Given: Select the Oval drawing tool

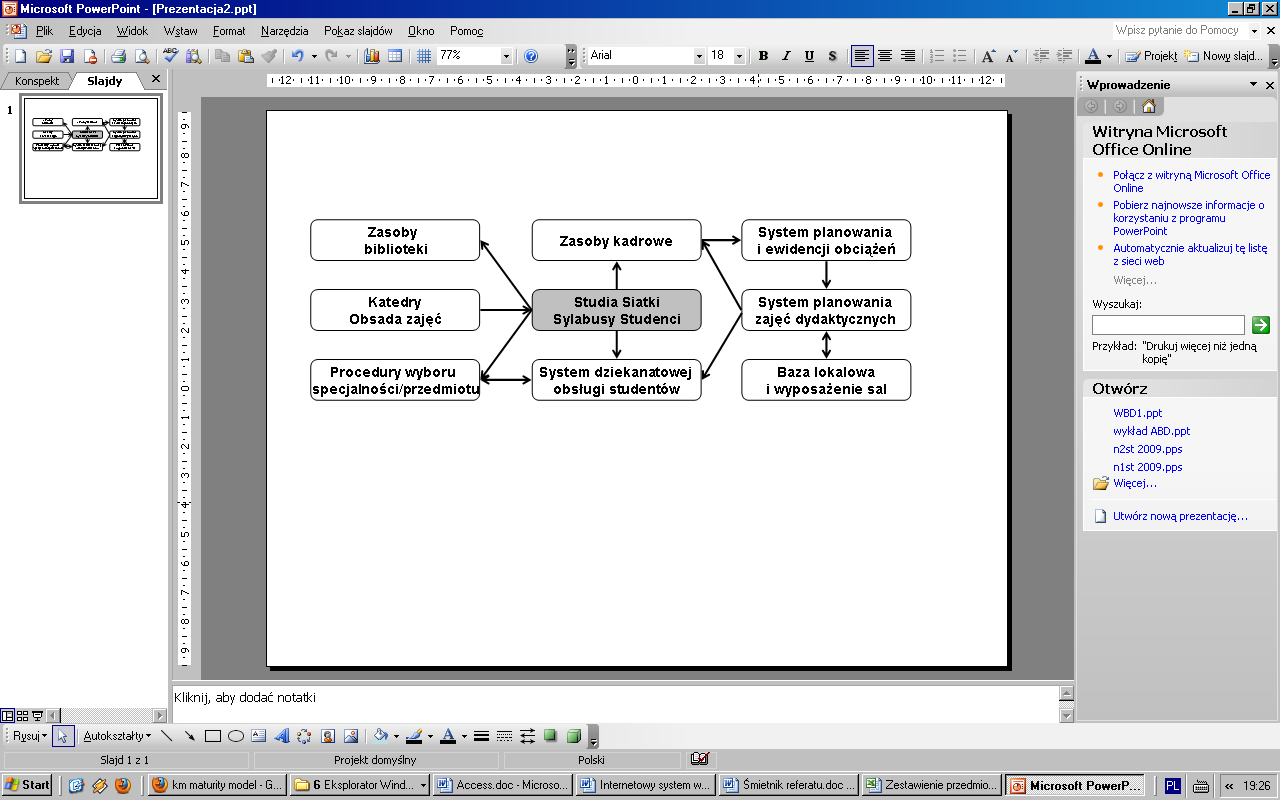Looking at the screenshot, I should (x=236, y=736).
